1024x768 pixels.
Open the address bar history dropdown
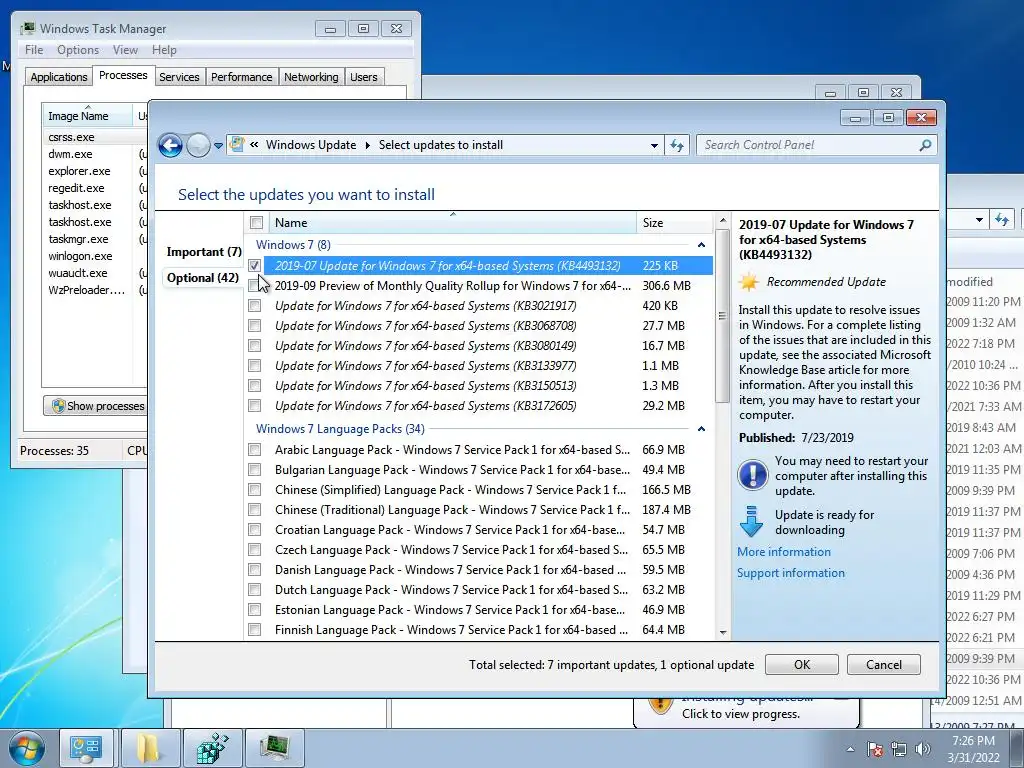point(654,146)
